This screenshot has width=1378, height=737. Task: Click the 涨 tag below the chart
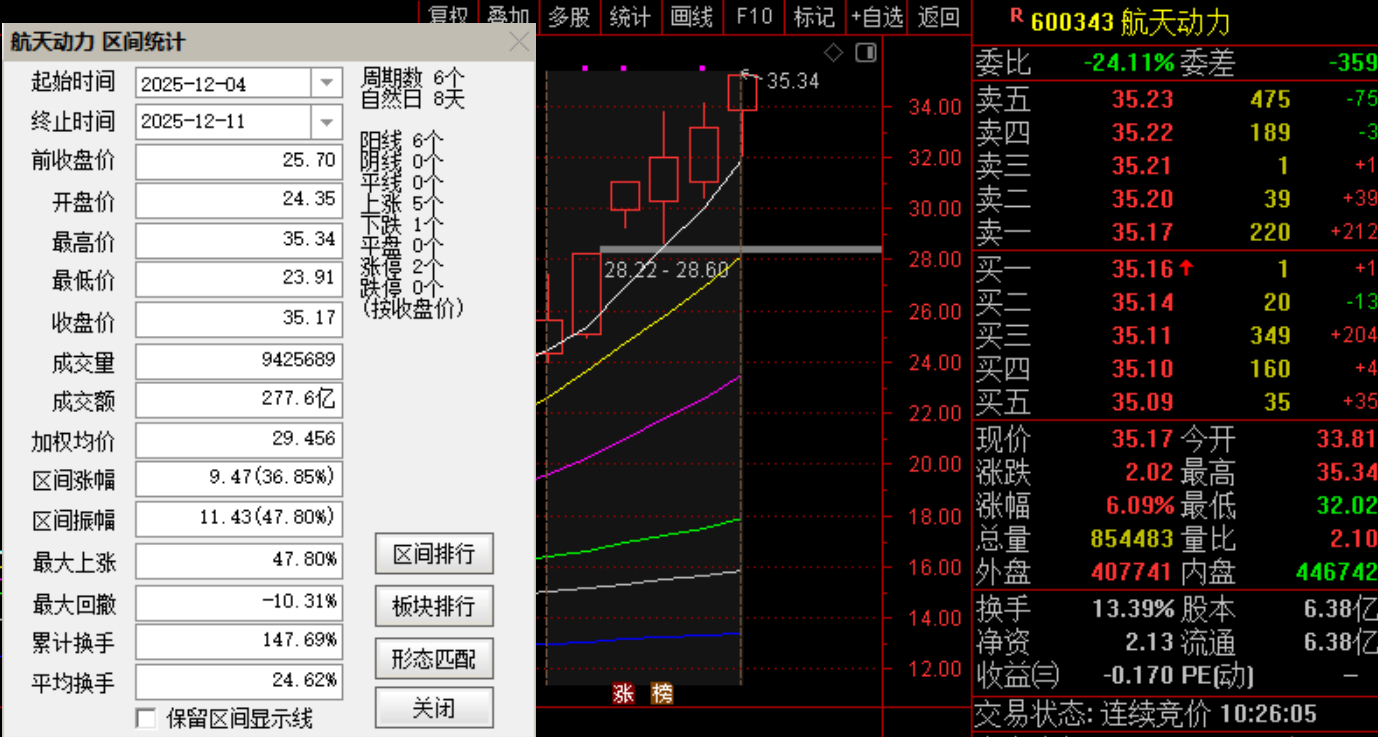pyautogui.click(x=624, y=693)
